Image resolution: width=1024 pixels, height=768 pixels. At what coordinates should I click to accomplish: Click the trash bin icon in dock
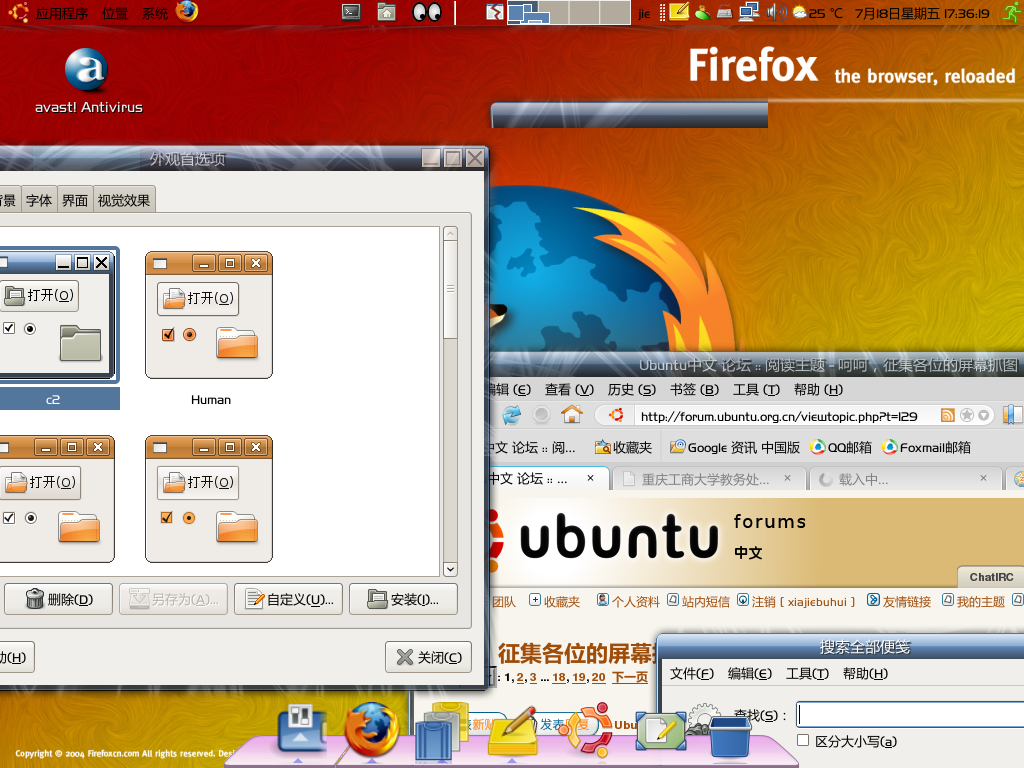pos(729,737)
